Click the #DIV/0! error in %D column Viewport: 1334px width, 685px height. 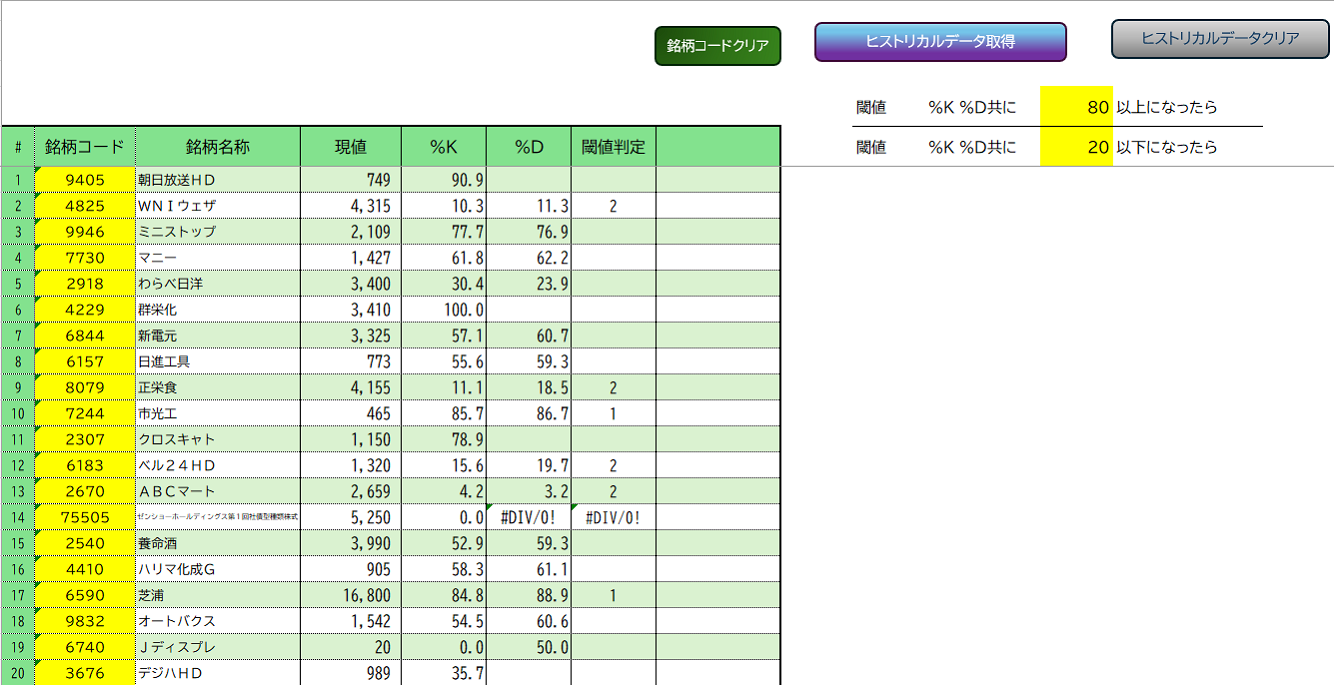[529, 518]
